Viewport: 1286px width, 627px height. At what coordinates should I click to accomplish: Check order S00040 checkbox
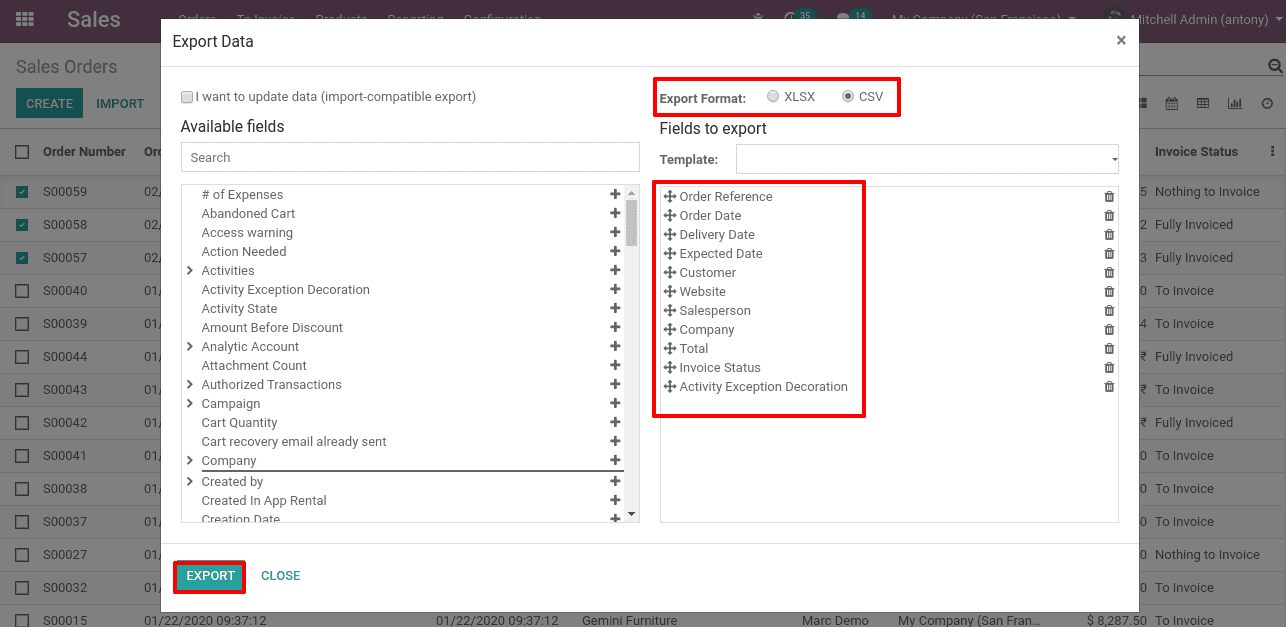[x=22, y=291]
